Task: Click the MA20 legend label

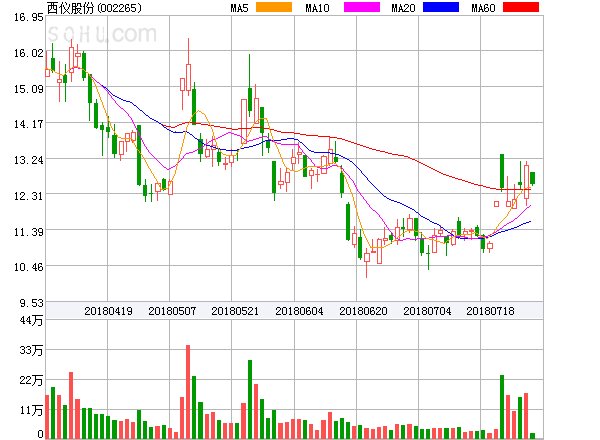Action: (x=403, y=8)
